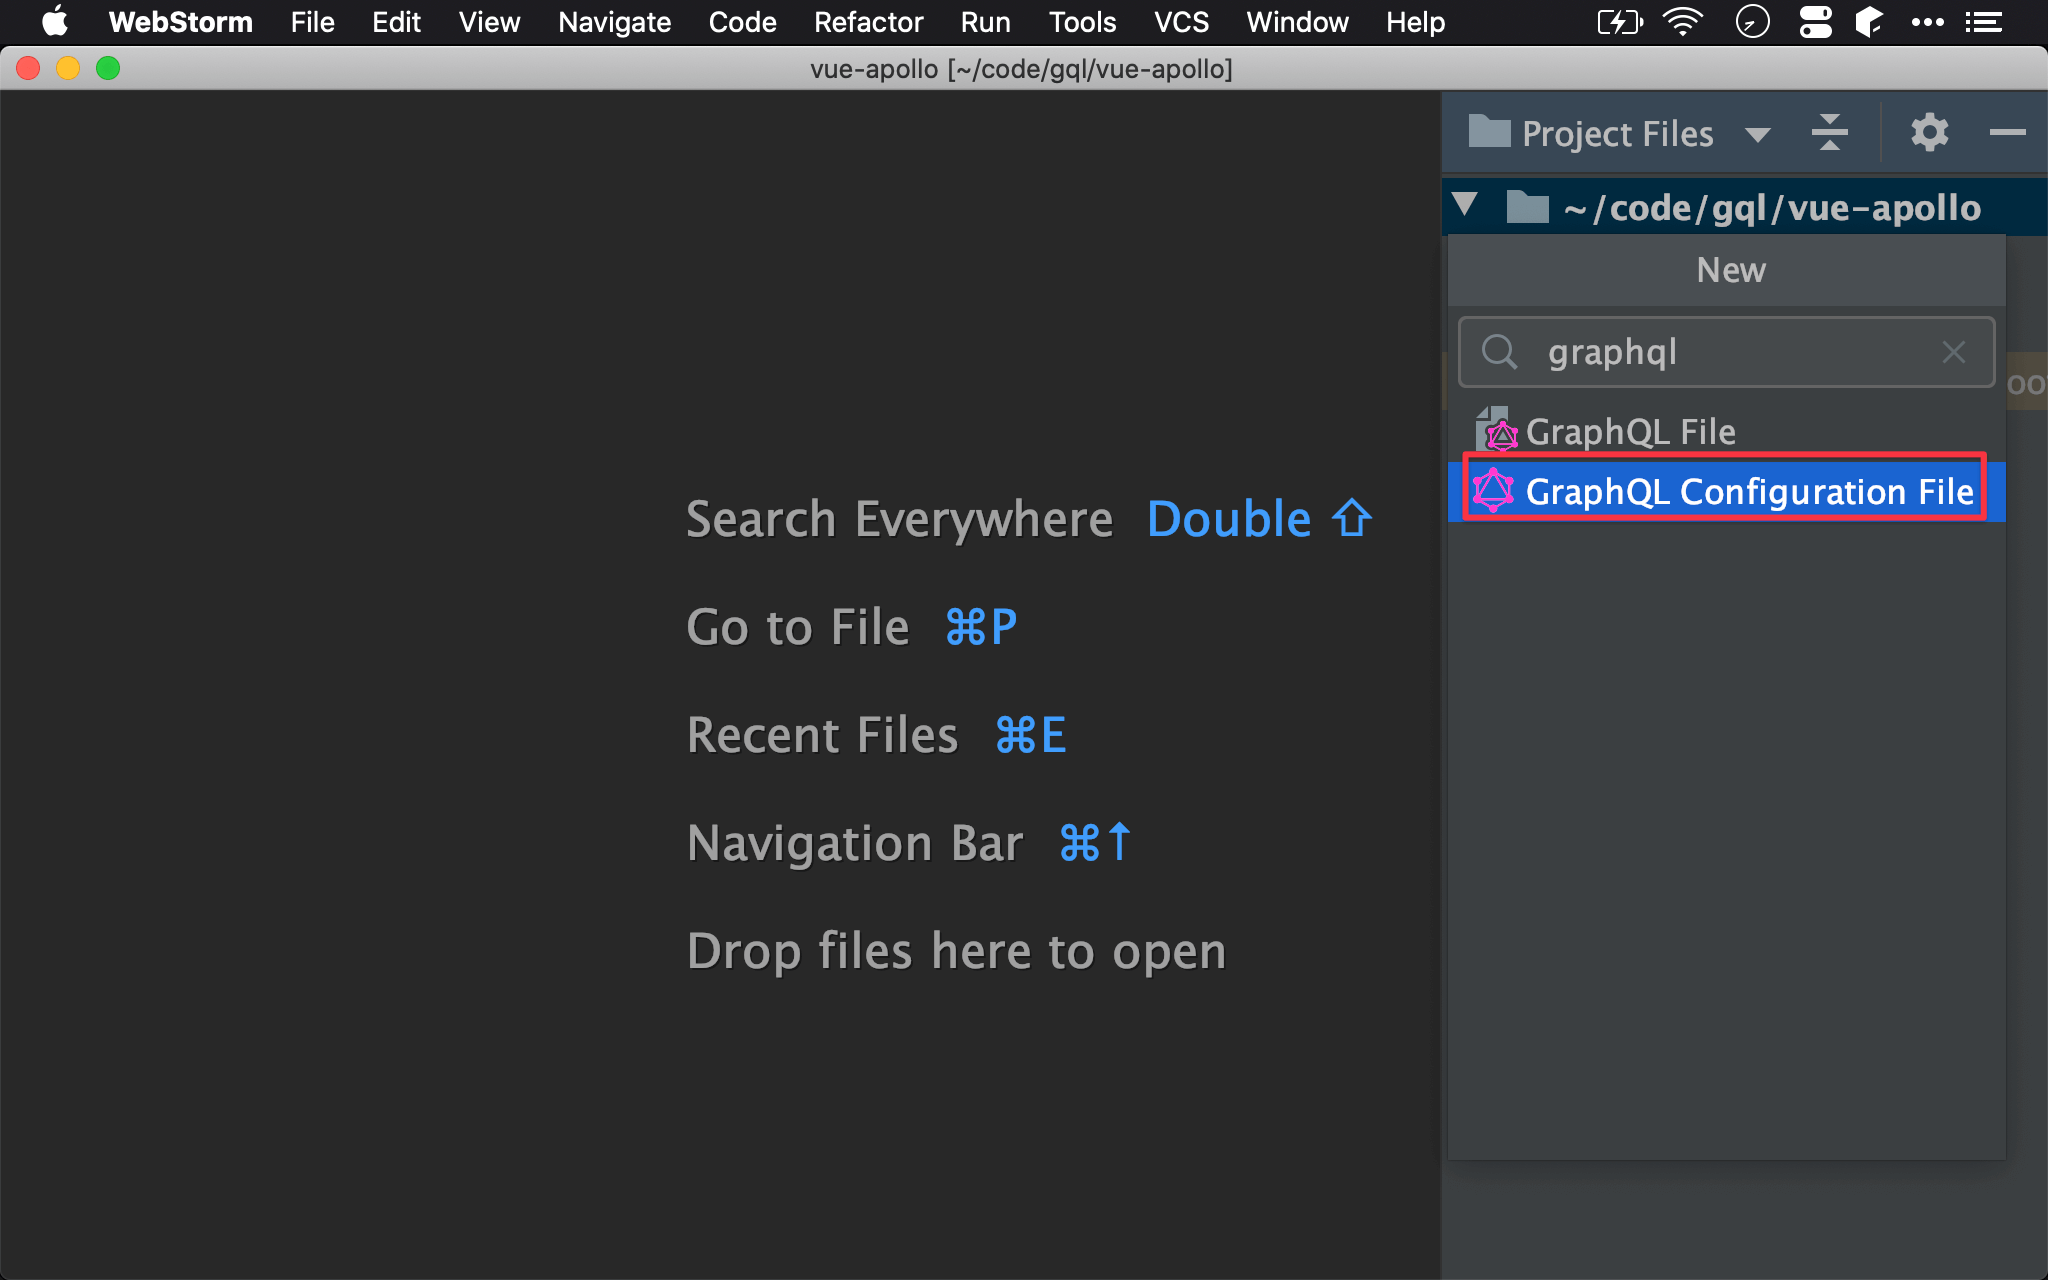Viewport: 2048px width, 1280px height.
Task: Click the graphql search field
Action: click(x=1726, y=352)
